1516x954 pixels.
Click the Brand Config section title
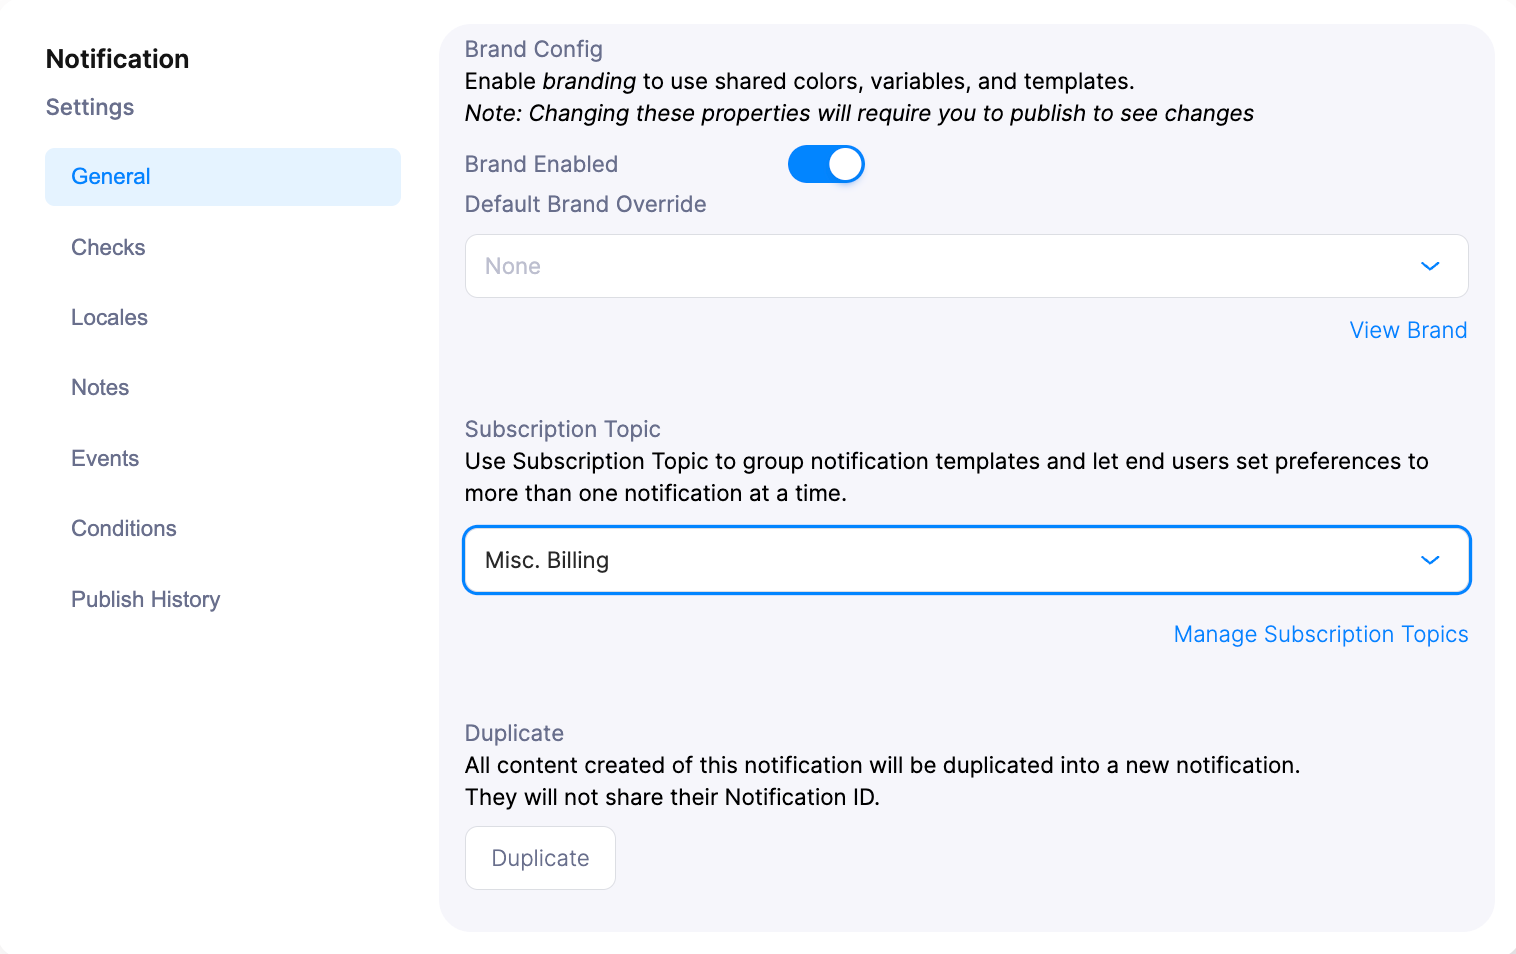(533, 48)
